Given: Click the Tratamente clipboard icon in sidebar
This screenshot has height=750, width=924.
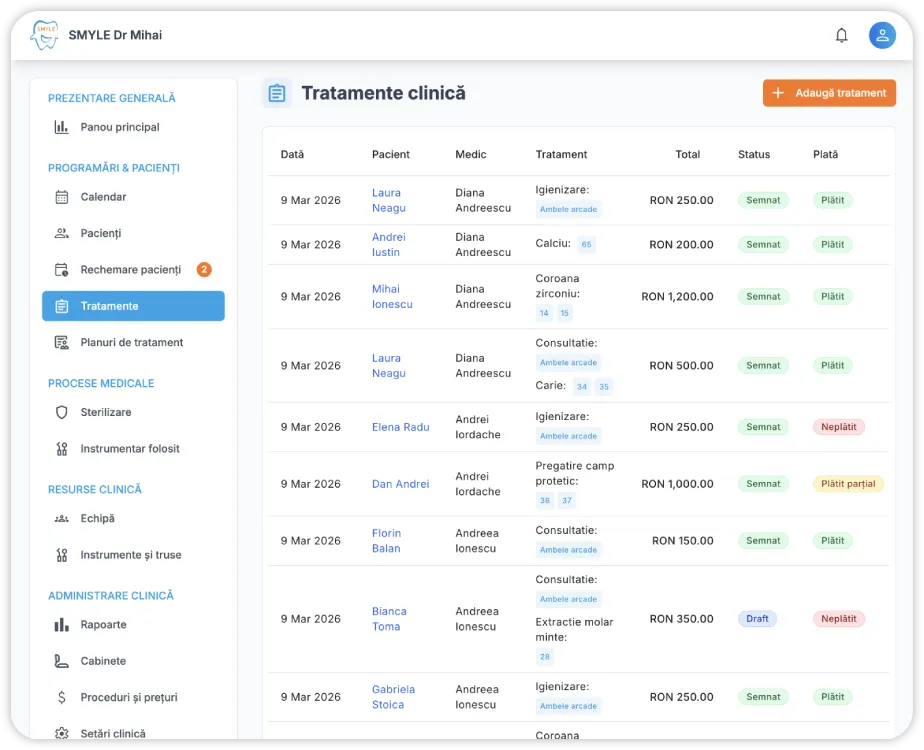Looking at the screenshot, I should [x=61, y=306].
